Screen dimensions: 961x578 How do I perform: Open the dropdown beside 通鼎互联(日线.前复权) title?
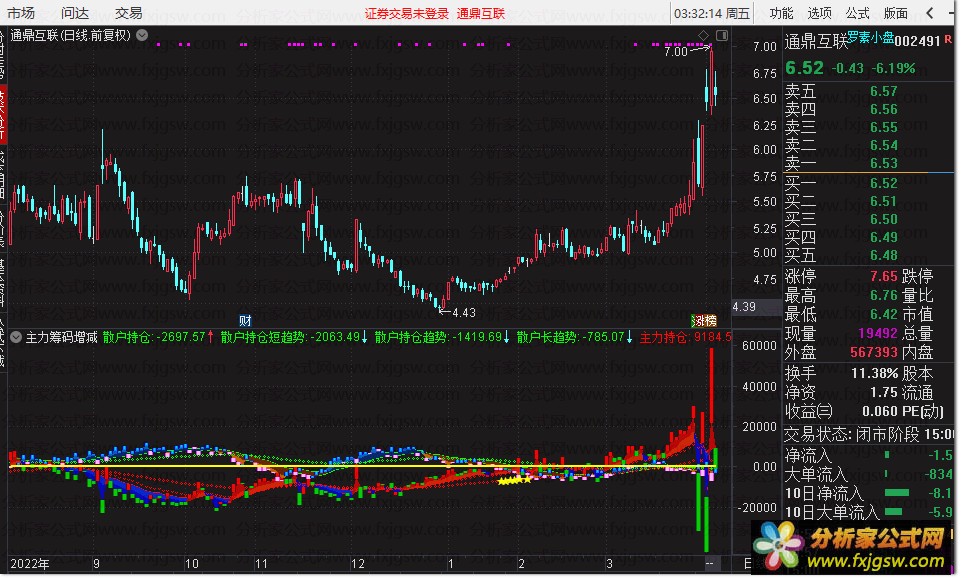(x=142, y=35)
